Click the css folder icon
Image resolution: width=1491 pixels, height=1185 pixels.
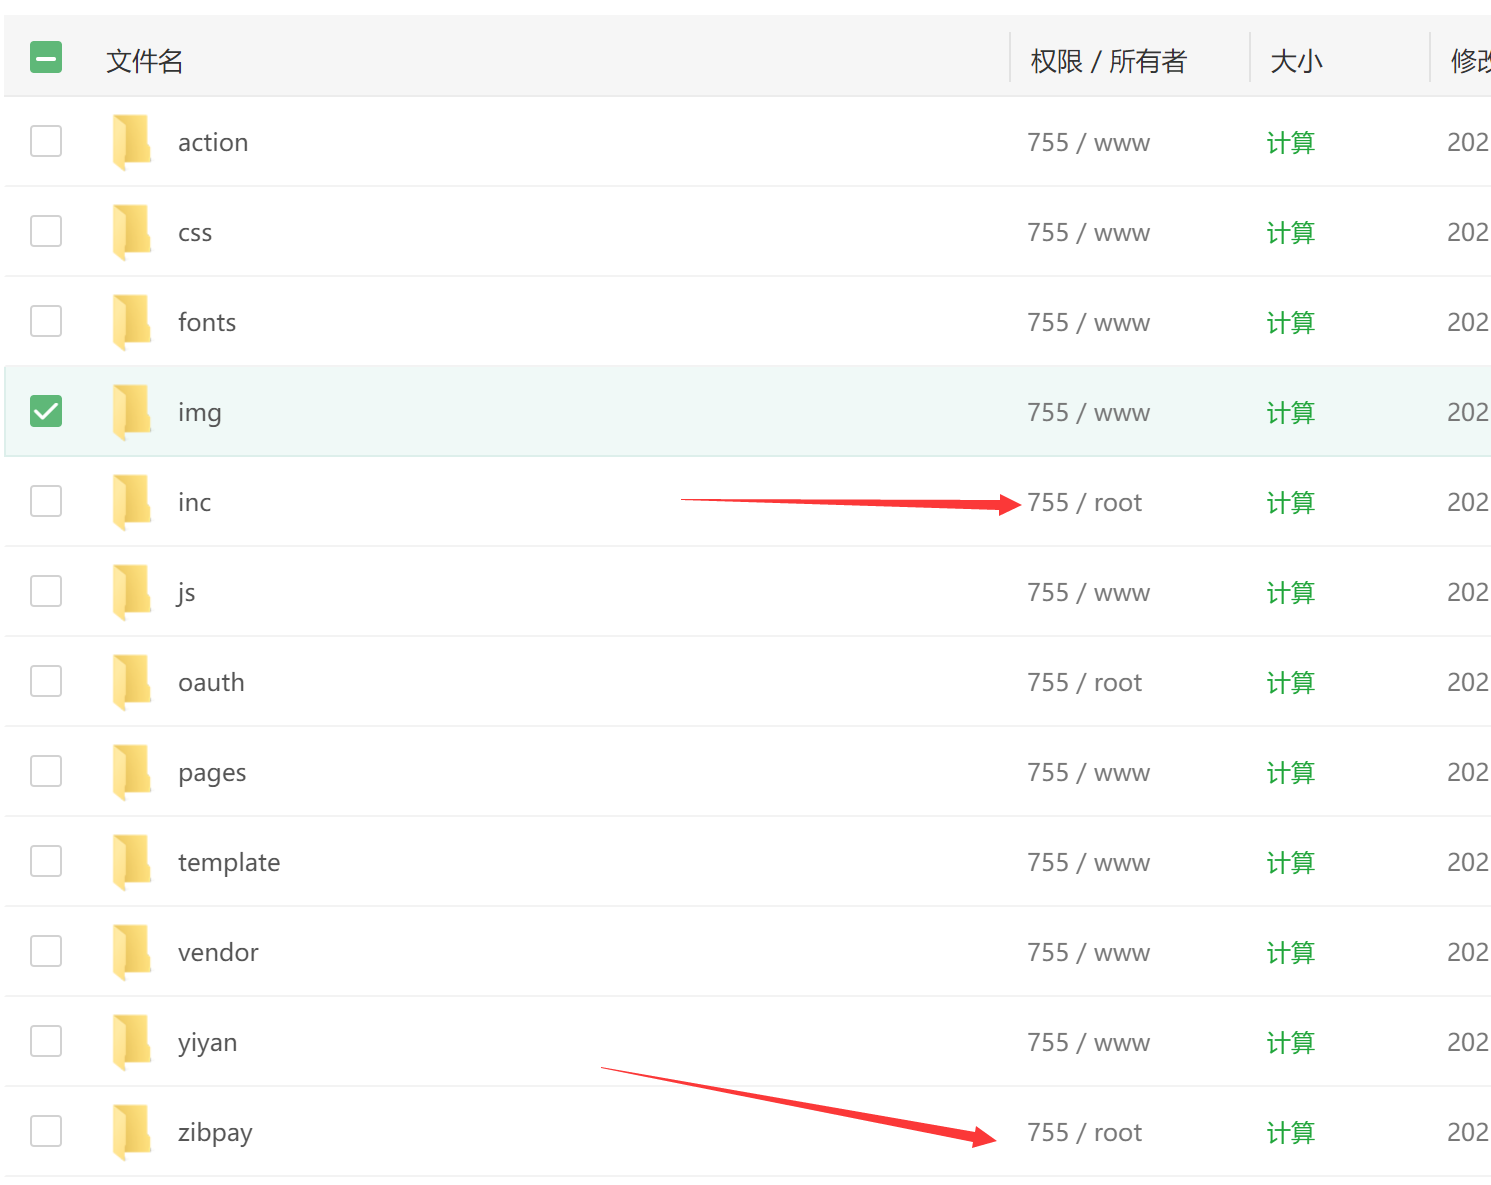(131, 232)
